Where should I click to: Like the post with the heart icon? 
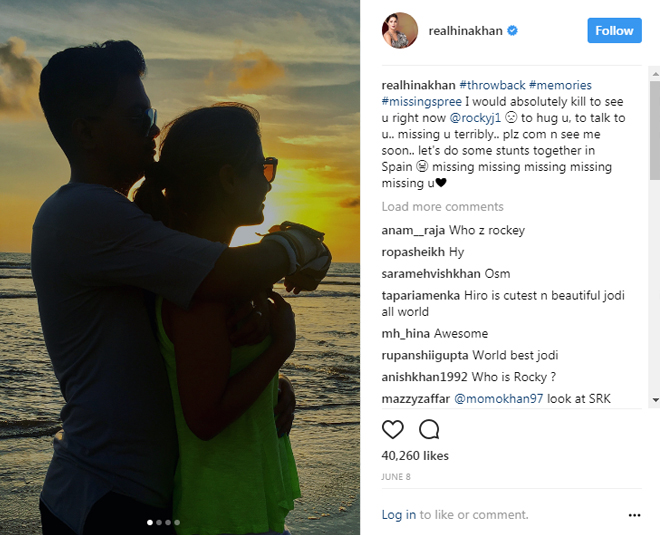(393, 429)
